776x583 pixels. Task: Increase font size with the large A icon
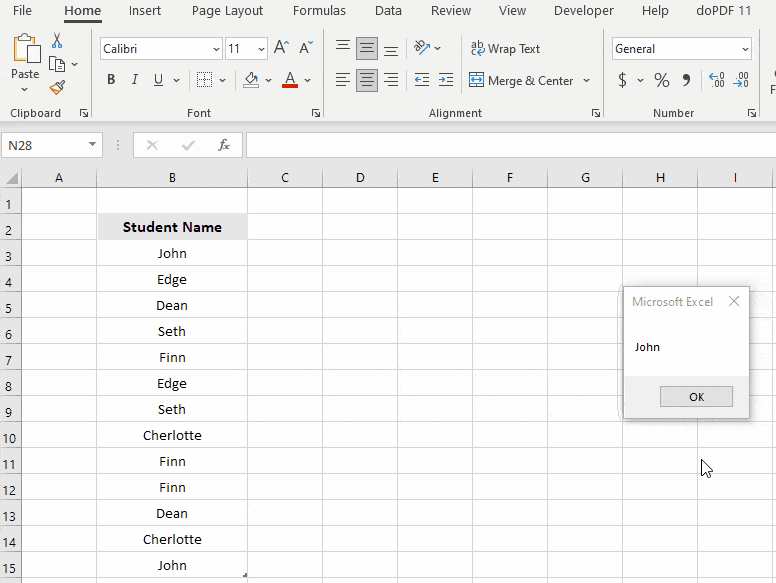pyautogui.click(x=281, y=48)
